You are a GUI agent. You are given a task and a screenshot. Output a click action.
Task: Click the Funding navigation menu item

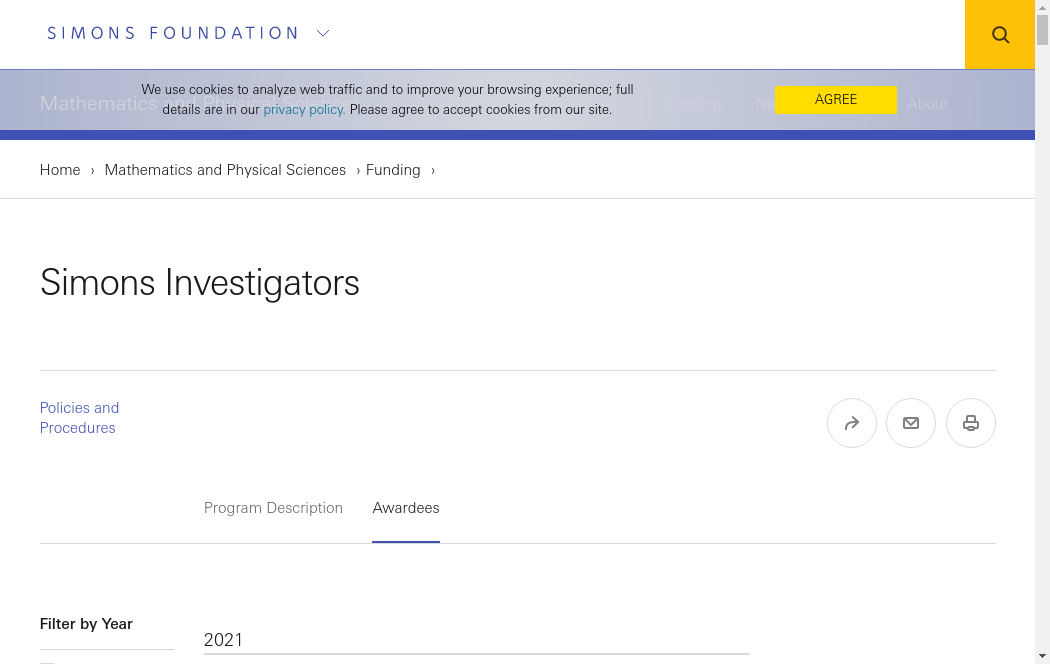pos(693,104)
